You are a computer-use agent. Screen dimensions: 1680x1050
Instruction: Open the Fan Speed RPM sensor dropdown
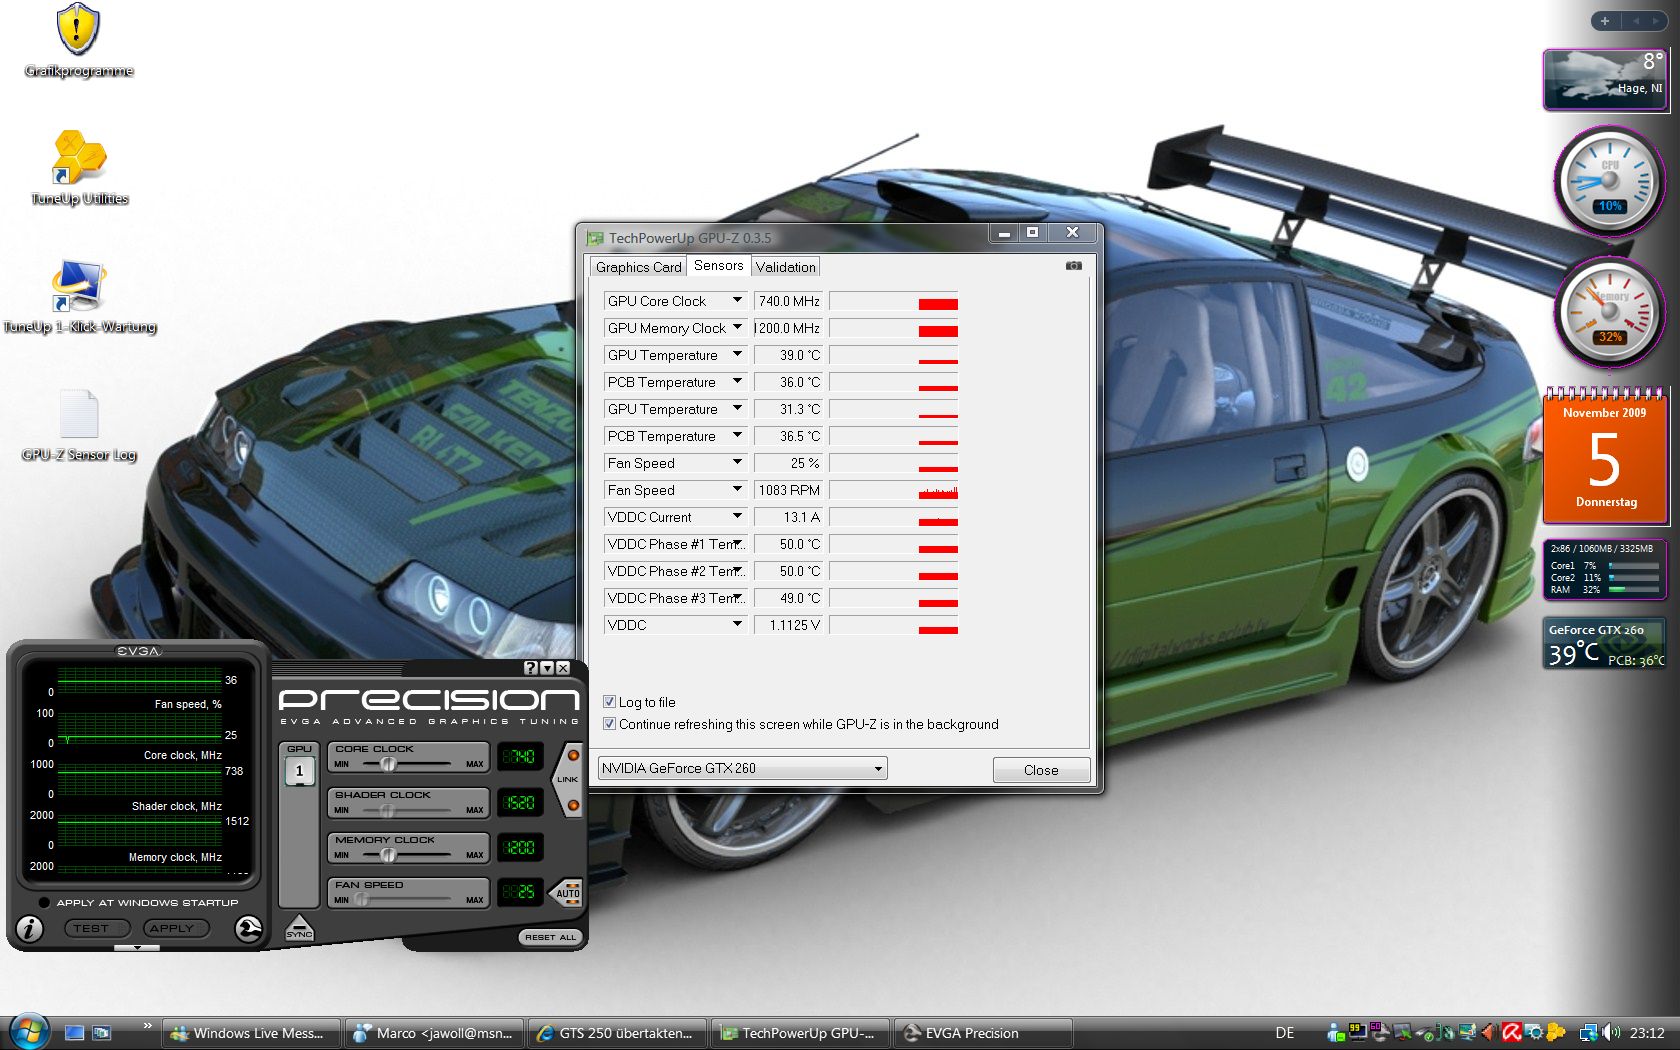coord(737,489)
